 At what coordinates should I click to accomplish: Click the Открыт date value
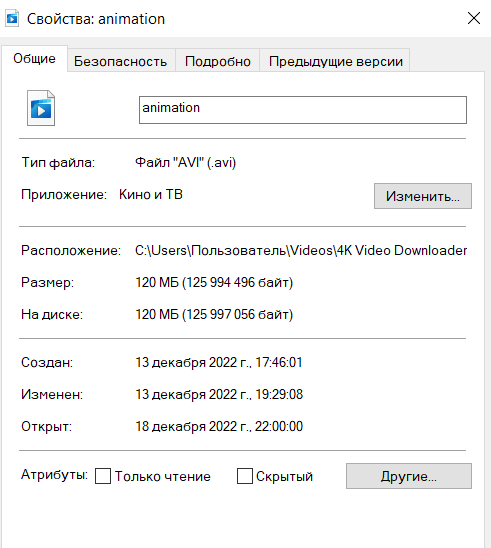(x=219, y=426)
